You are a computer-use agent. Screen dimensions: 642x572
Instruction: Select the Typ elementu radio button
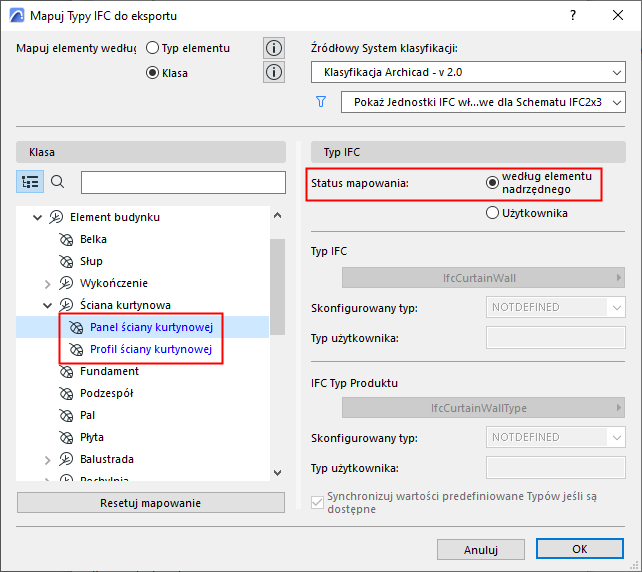click(152, 48)
